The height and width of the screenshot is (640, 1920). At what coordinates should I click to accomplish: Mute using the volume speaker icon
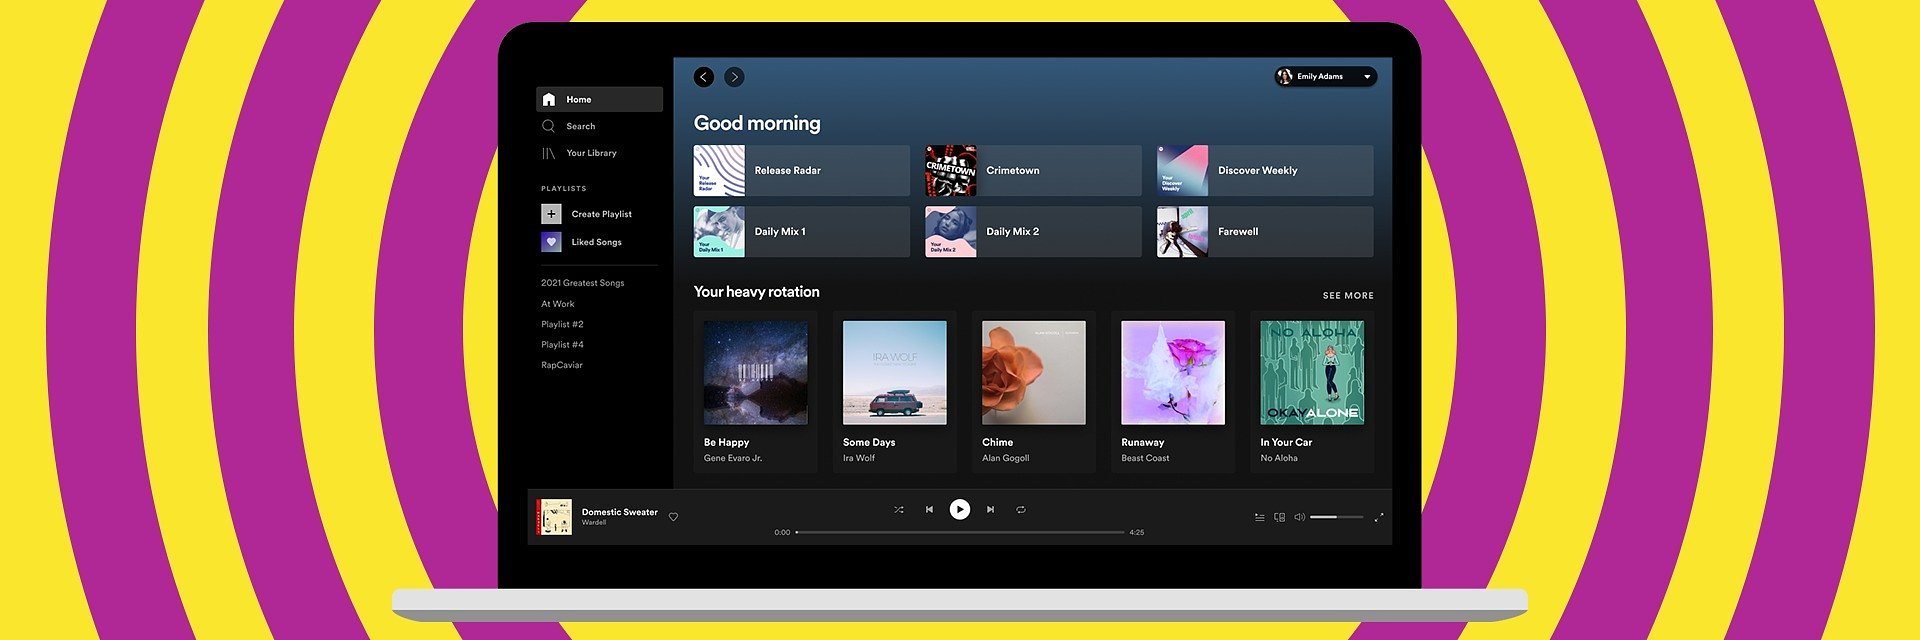tap(1299, 517)
